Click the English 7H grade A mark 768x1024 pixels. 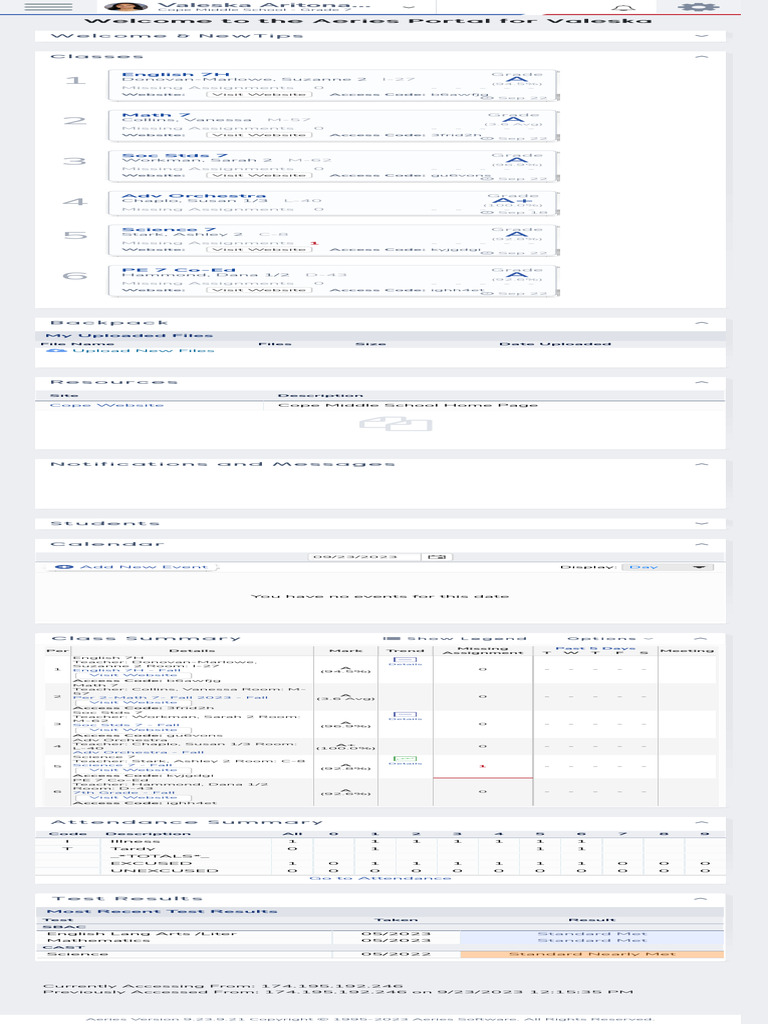point(517,79)
